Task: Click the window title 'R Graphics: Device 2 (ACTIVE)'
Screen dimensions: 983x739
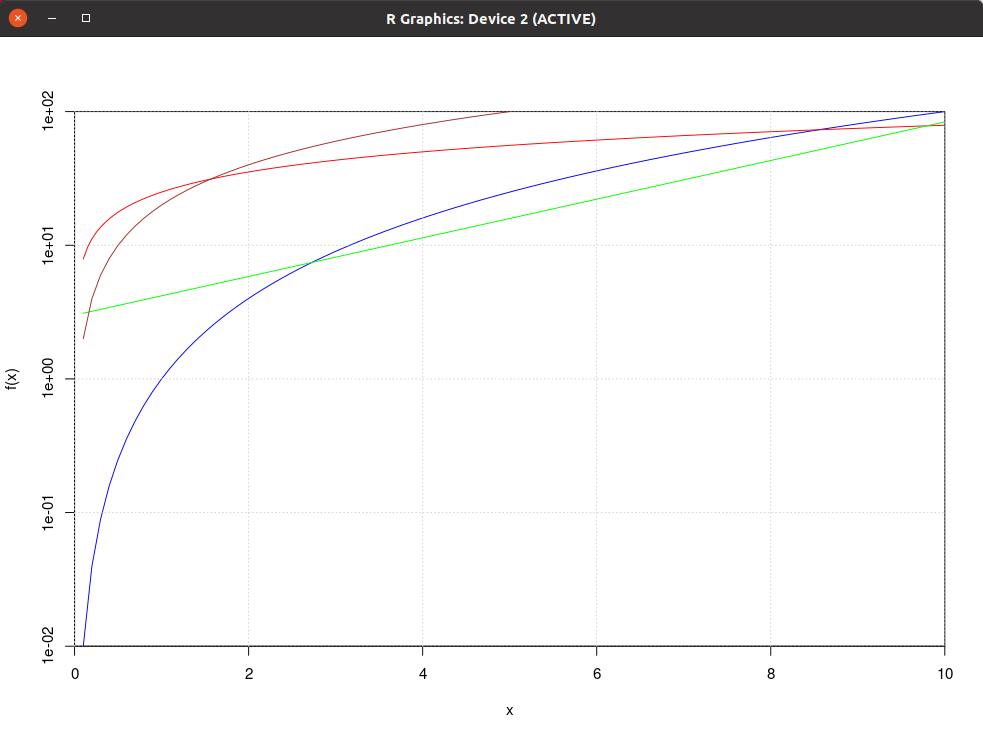Action: click(x=491, y=19)
